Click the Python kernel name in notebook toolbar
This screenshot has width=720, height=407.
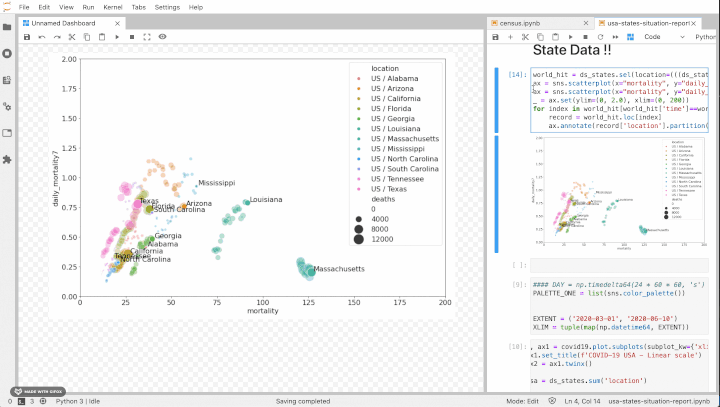[x=705, y=37]
